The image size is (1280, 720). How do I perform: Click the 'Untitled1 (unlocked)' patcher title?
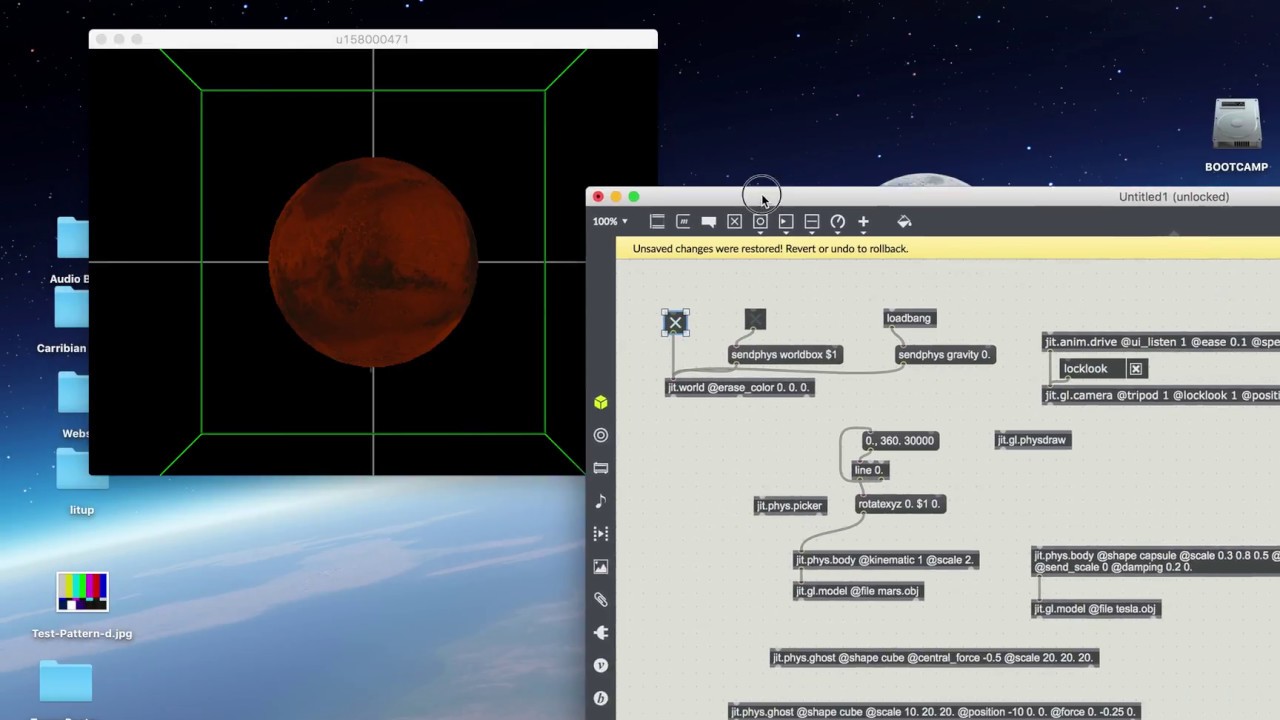click(x=1174, y=197)
